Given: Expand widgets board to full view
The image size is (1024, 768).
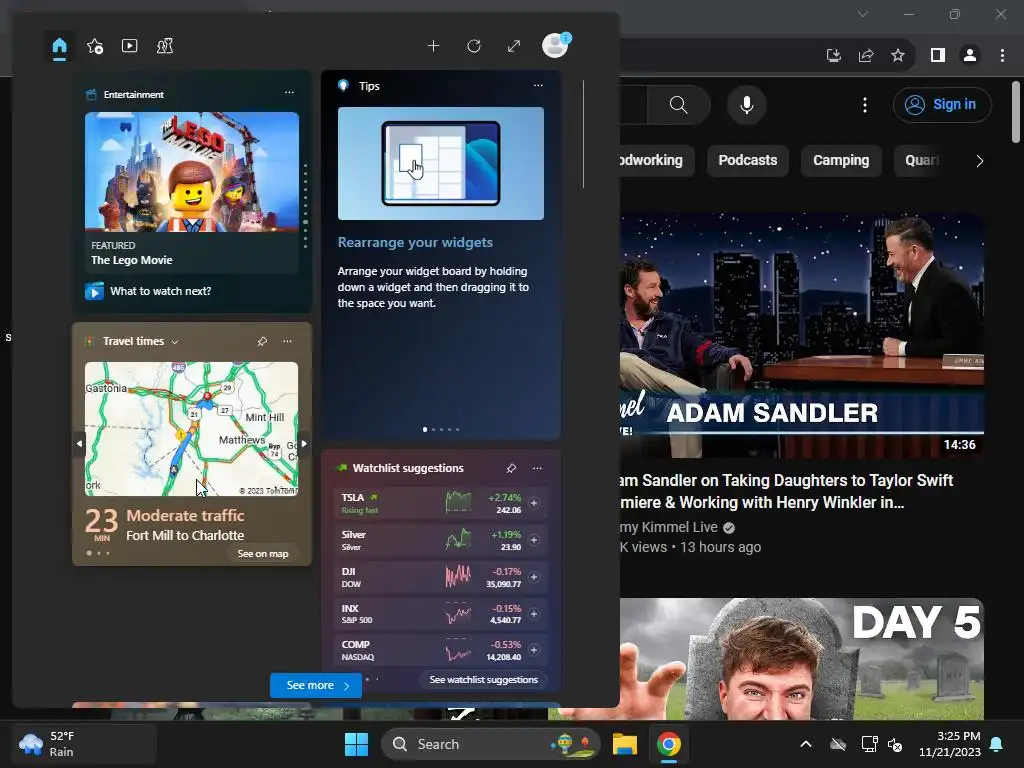Looking at the screenshot, I should (514, 46).
